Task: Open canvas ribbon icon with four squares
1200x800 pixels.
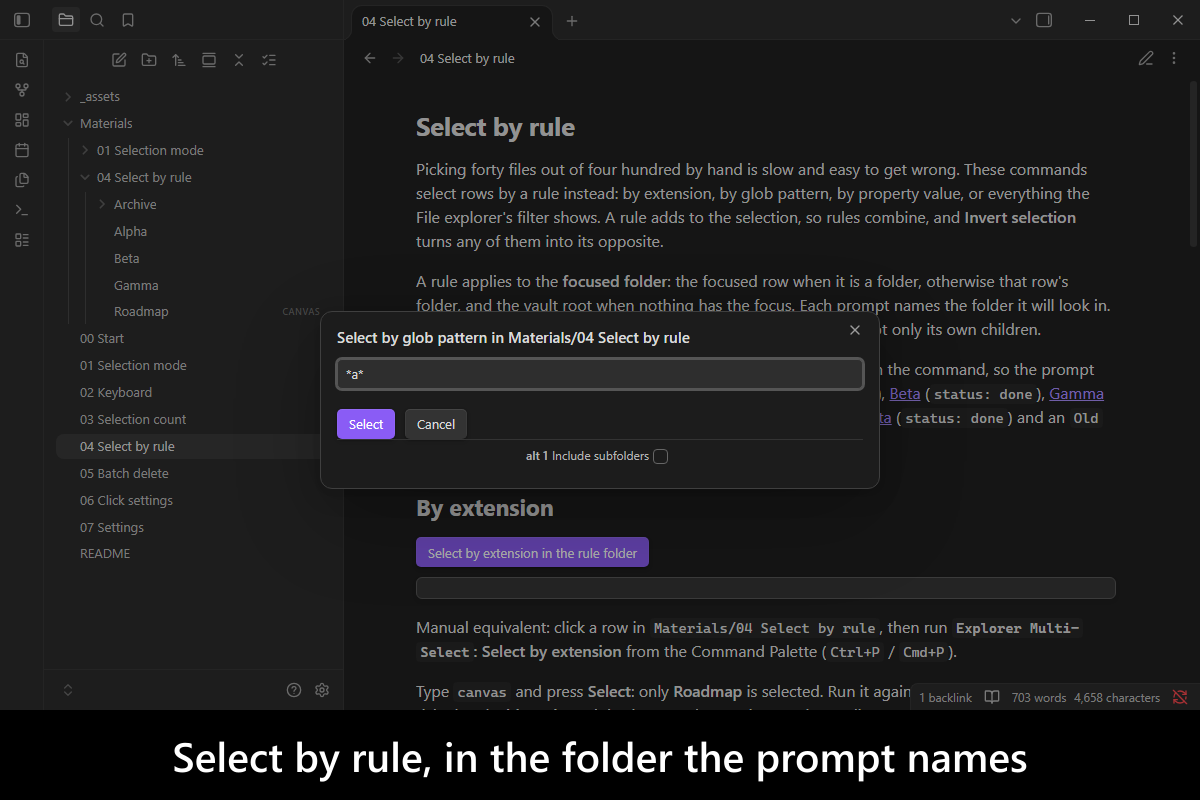Action: 22,120
